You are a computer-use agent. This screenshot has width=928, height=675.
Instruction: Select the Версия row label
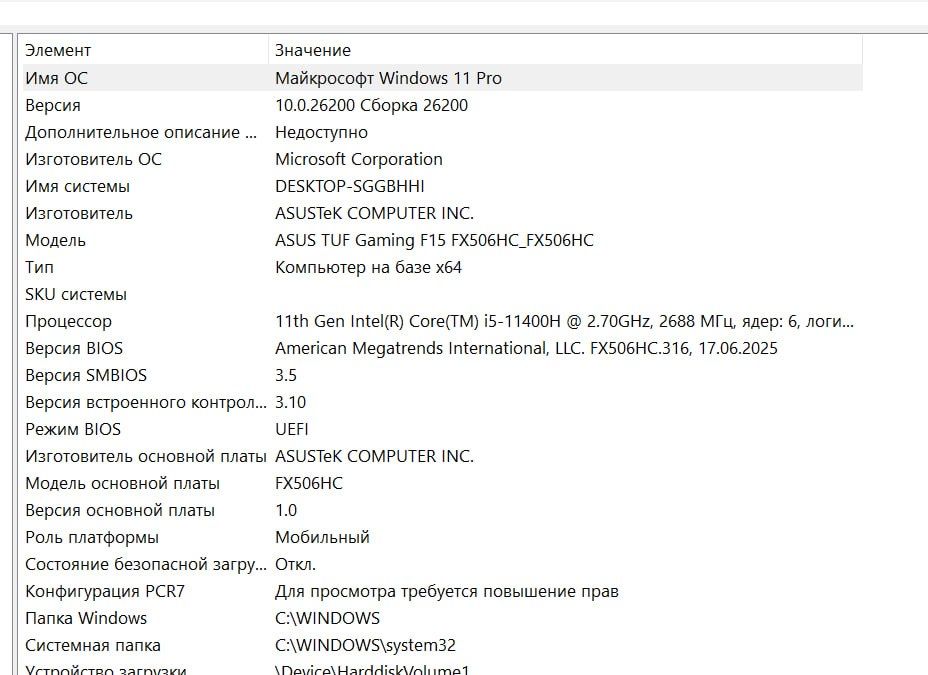pos(53,105)
